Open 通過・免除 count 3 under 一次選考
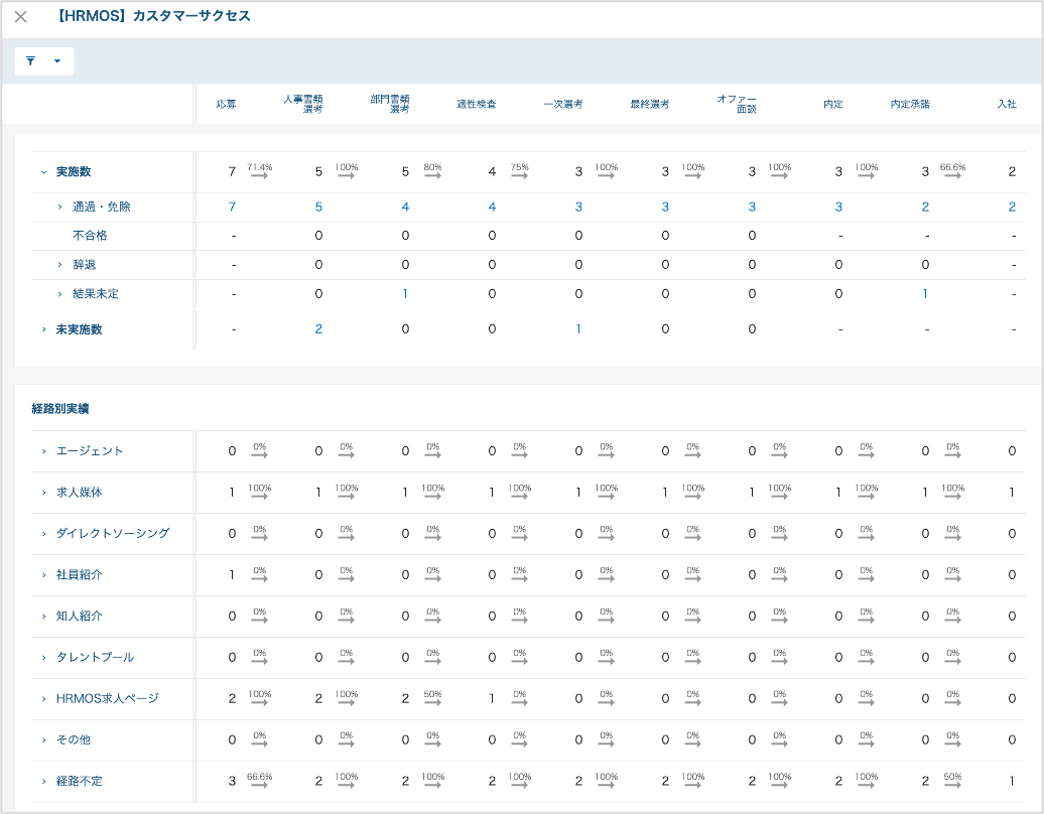 (x=578, y=207)
